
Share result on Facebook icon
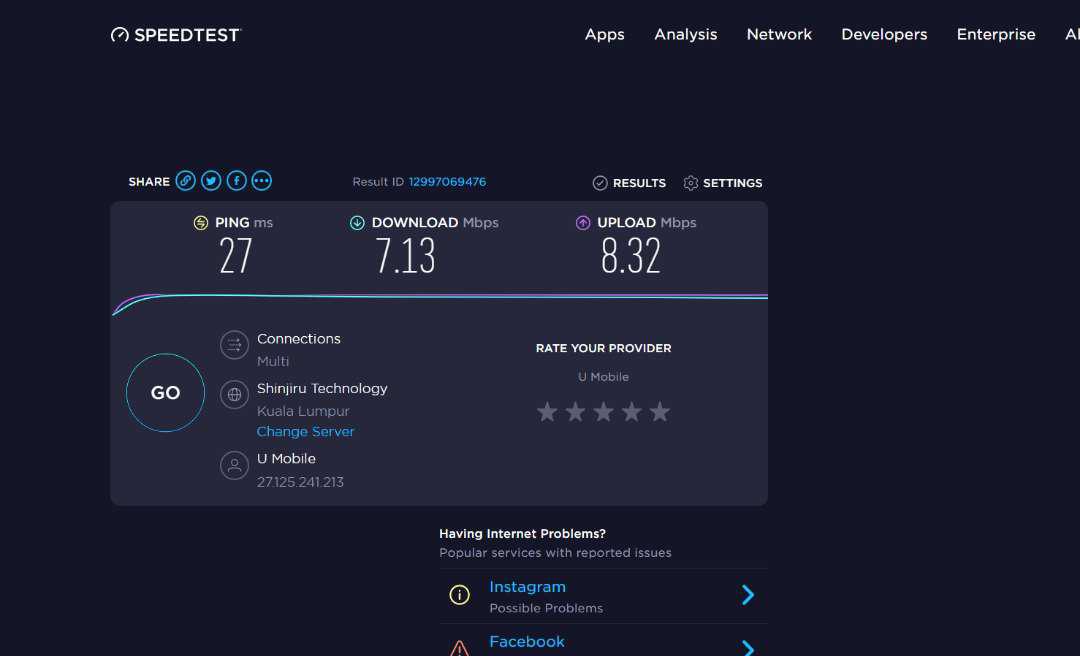tap(236, 181)
